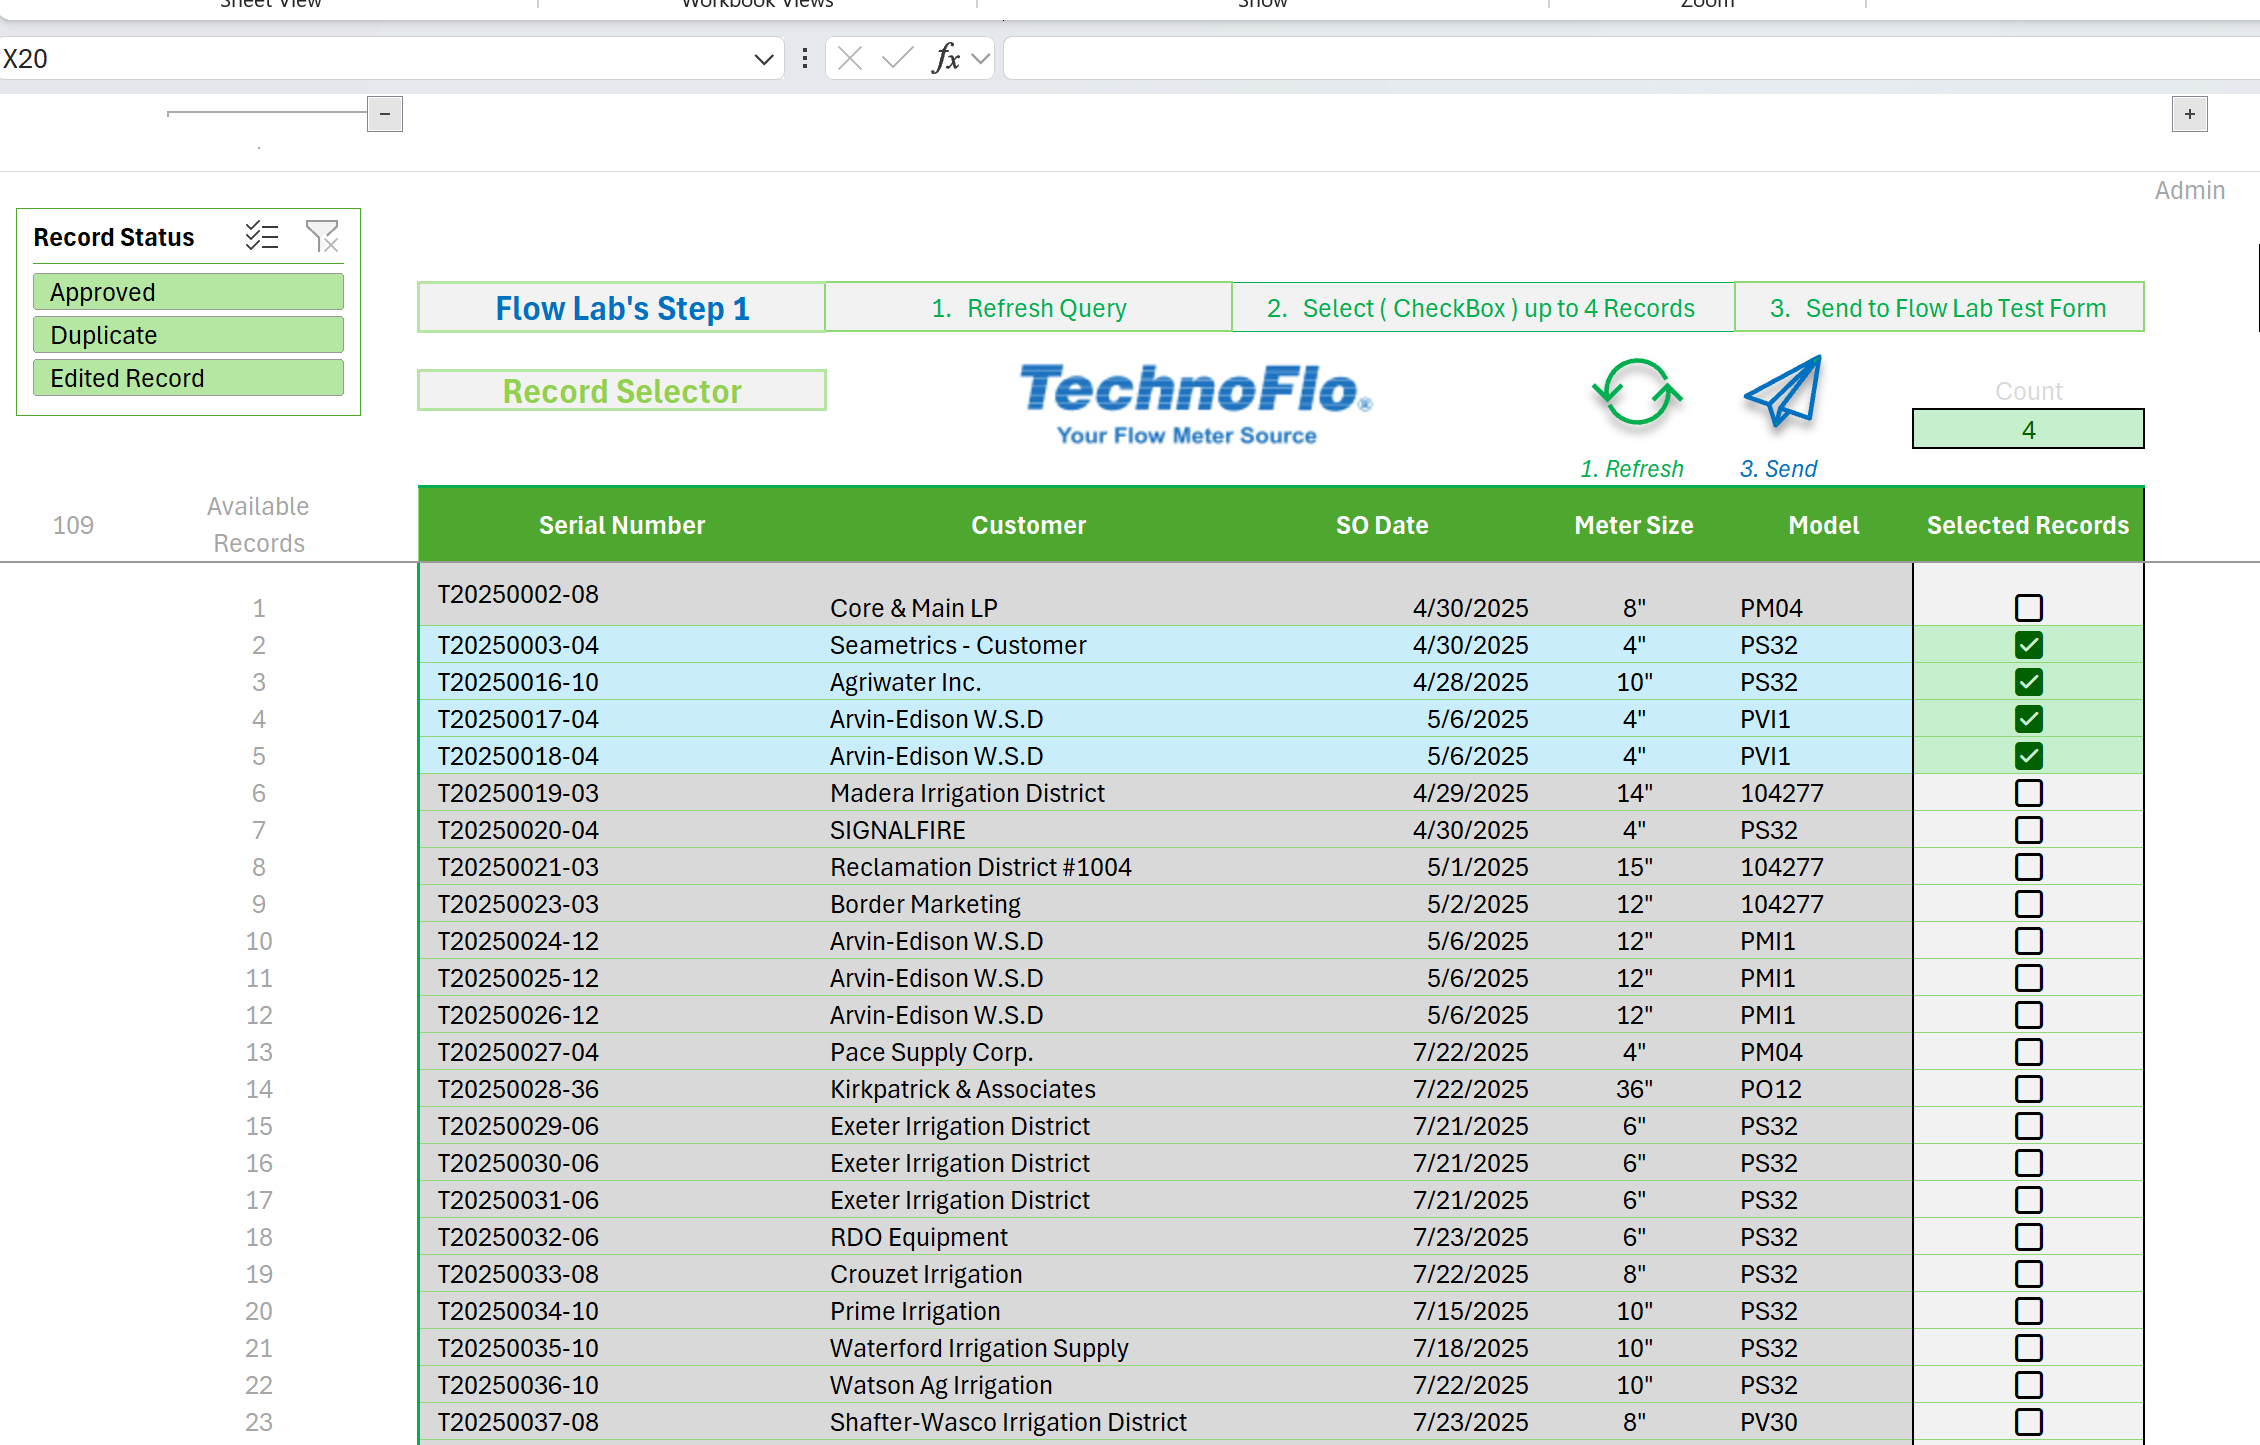The width and height of the screenshot is (2260, 1445).
Task: Click the TechnoFlo logo image
Action: point(1196,403)
